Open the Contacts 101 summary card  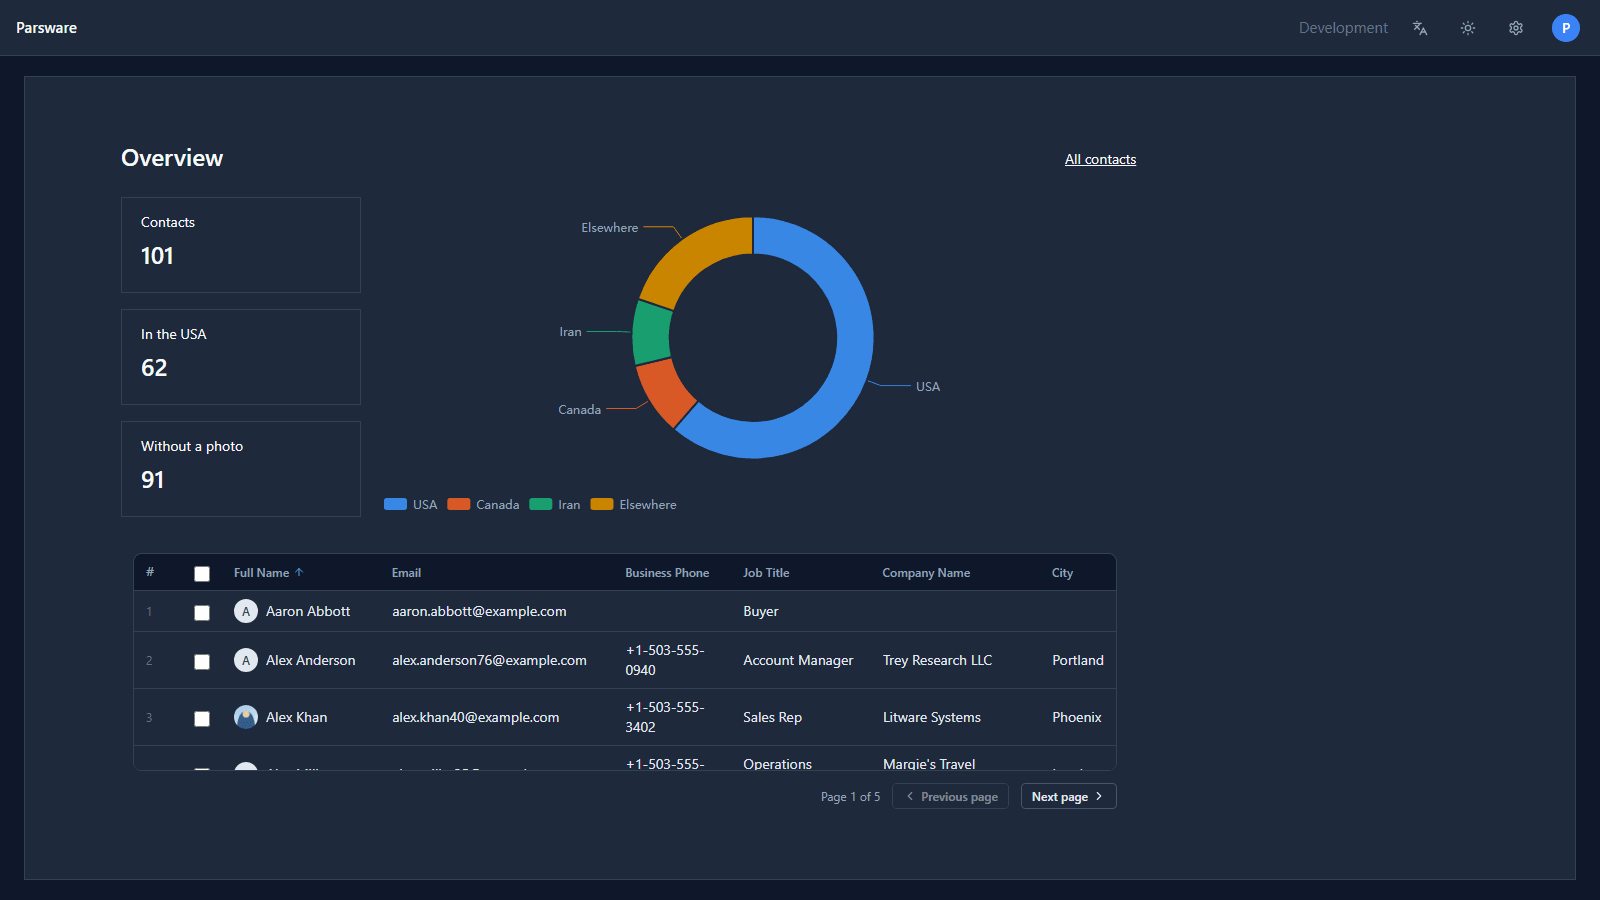pyautogui.click(x=241, y=245)
